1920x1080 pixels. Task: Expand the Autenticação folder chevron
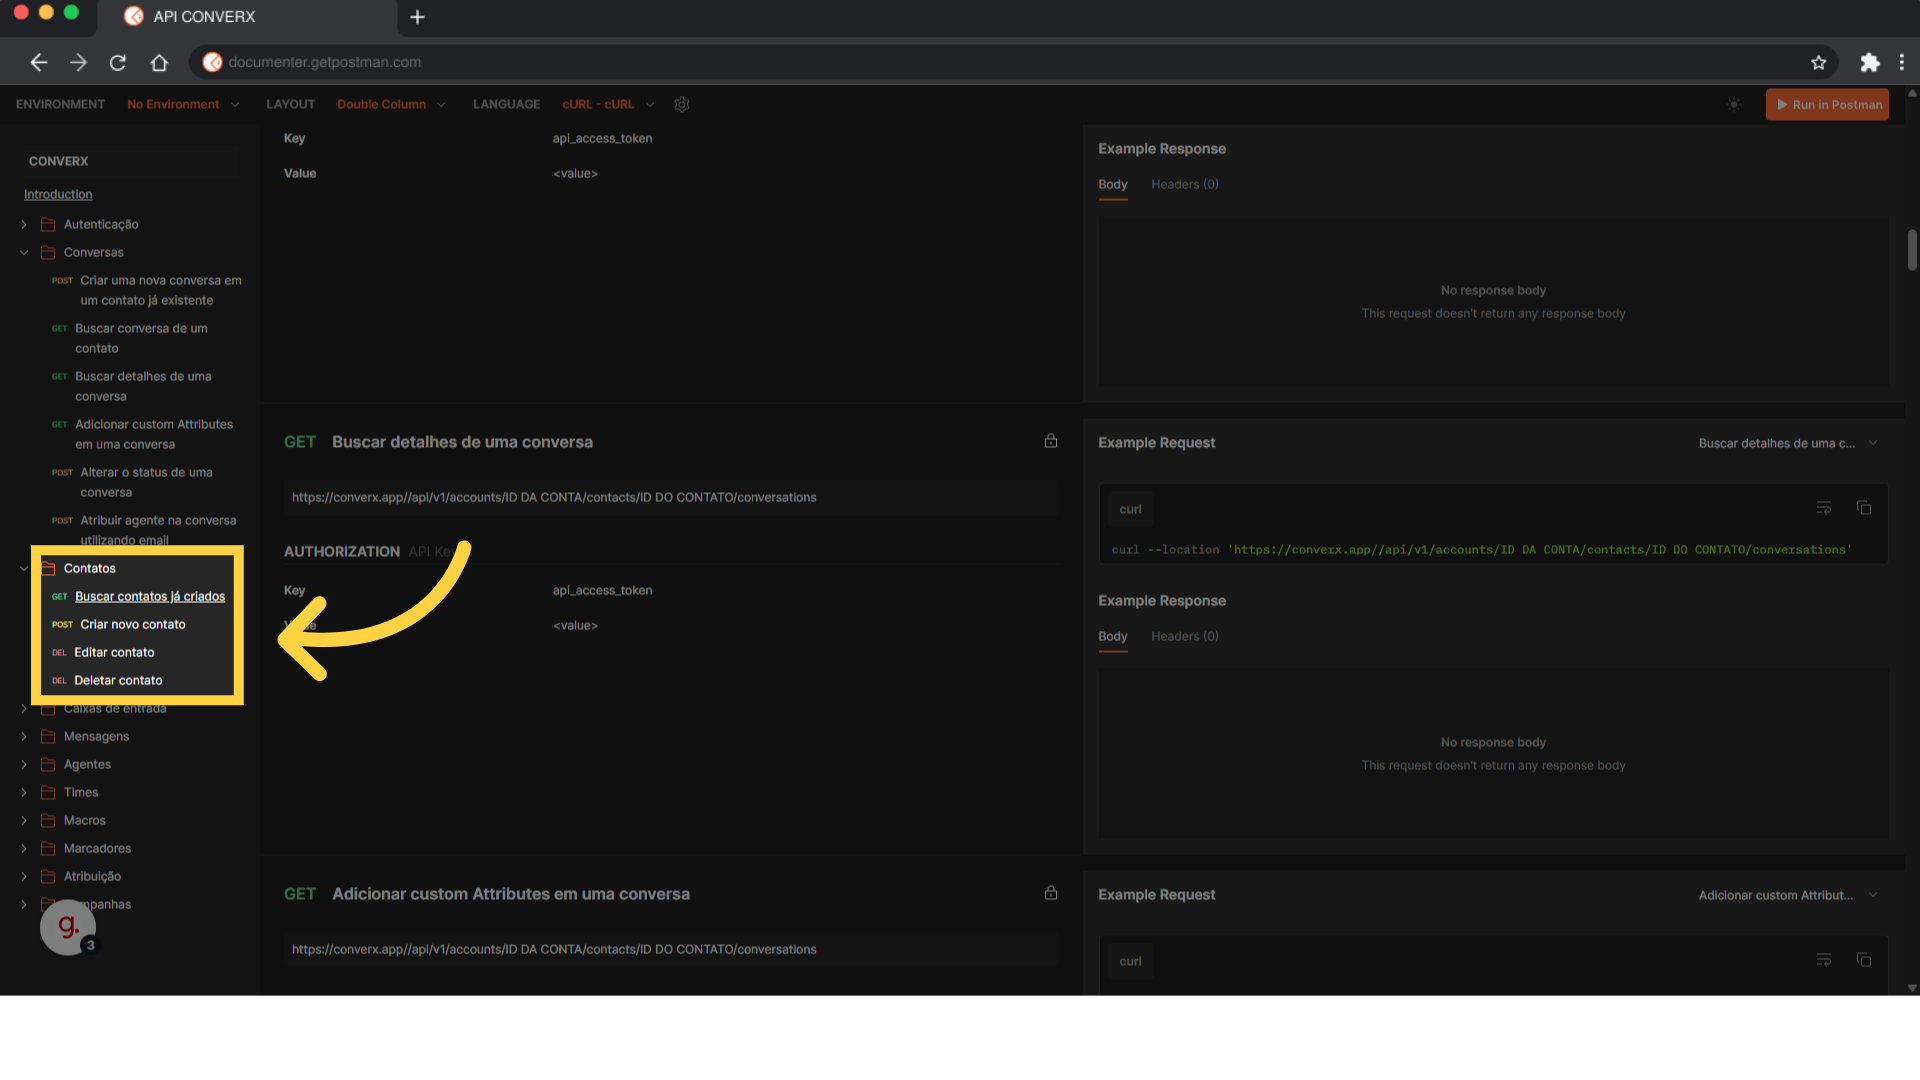click(24, 224)
